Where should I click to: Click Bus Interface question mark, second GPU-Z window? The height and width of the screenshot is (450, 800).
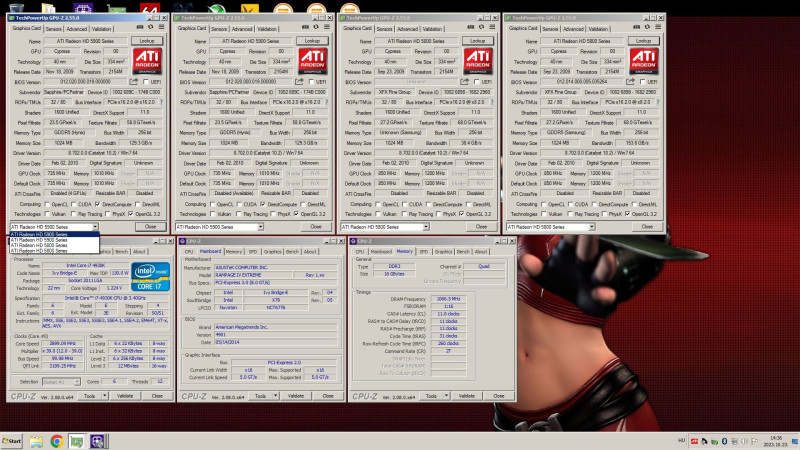327,102
